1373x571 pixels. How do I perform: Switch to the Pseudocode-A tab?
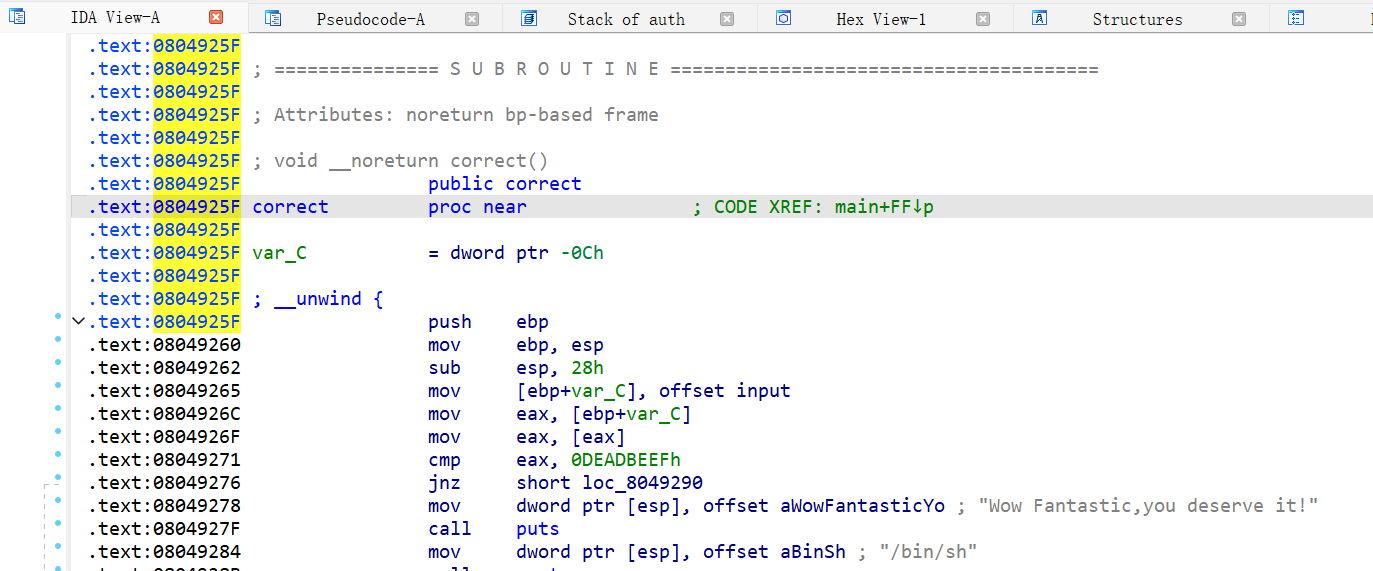click(x=370, y=19)
